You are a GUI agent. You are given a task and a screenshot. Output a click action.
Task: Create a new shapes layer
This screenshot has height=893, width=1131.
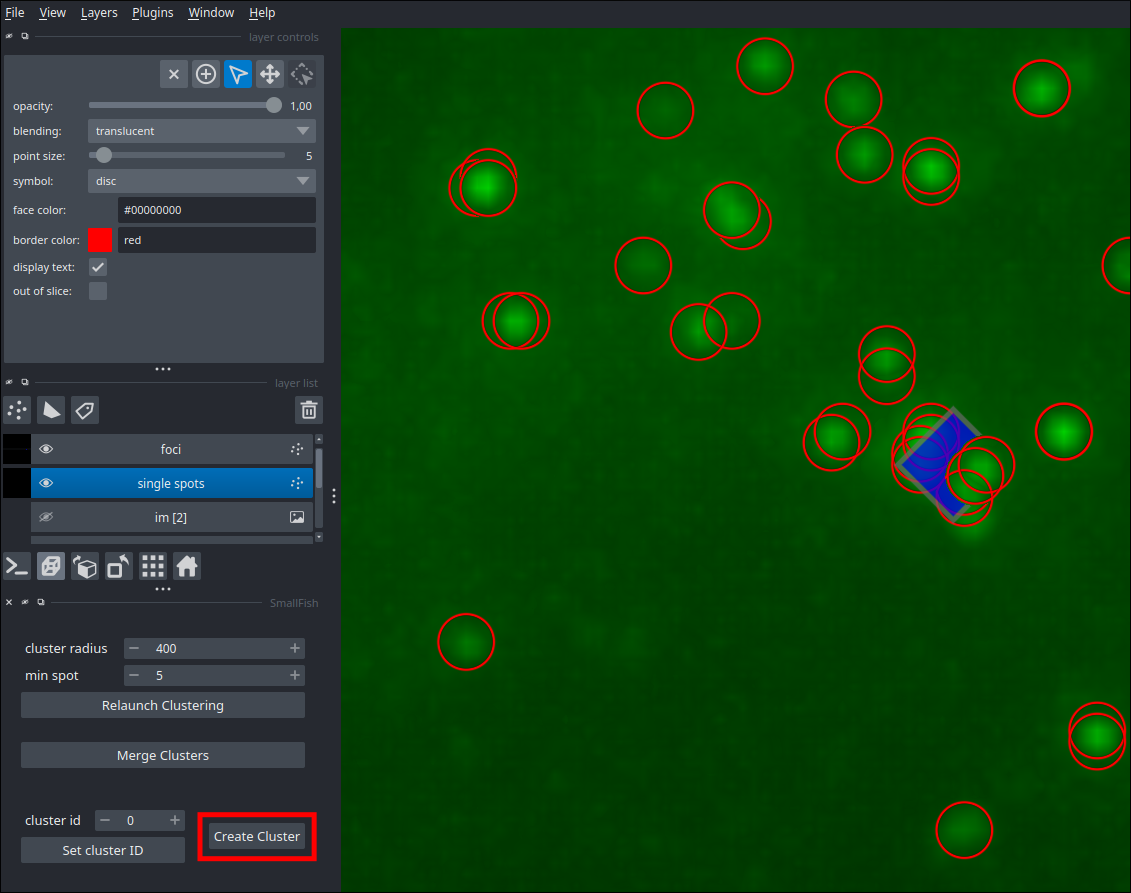click(51, 410)
